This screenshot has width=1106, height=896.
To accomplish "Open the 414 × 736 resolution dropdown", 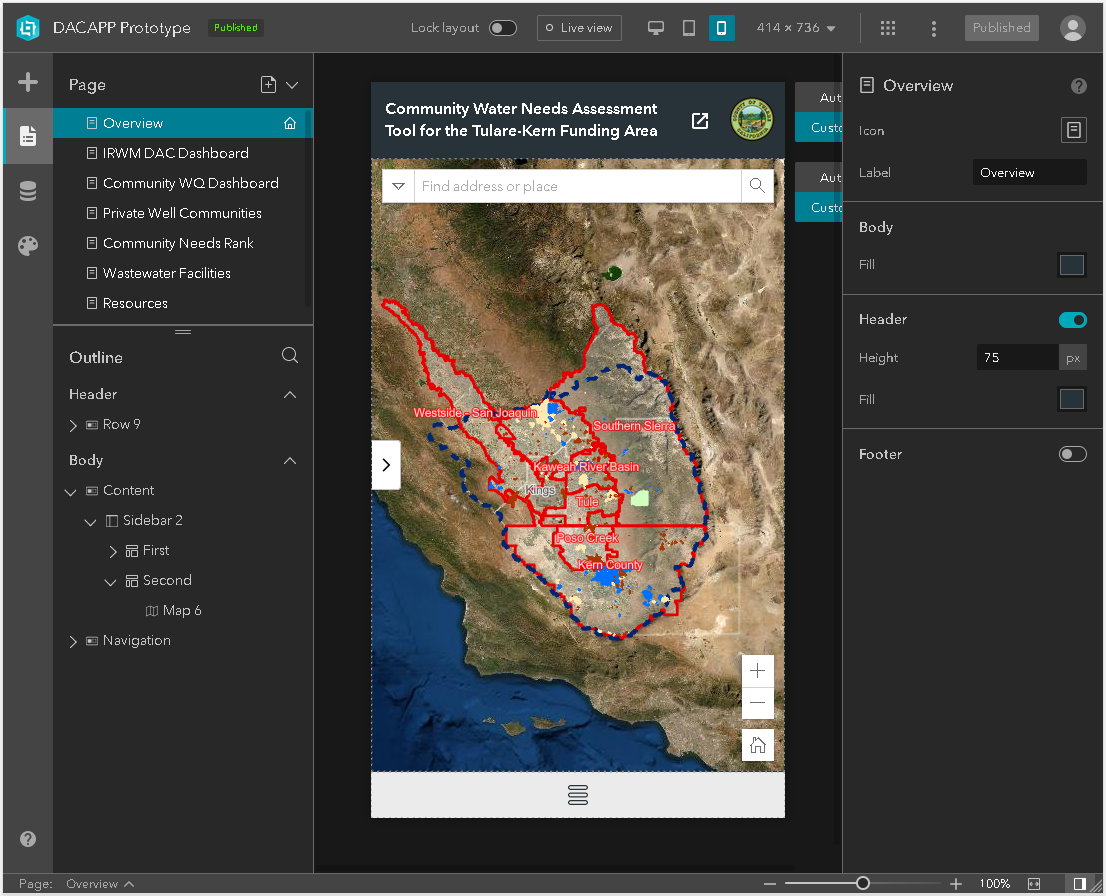I will click(x=796, y=28).
